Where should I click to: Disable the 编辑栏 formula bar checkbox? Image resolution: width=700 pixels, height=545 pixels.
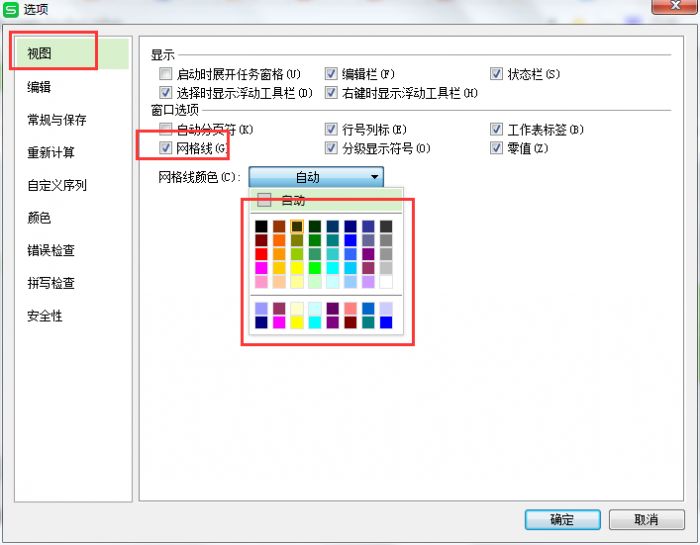(x=331, y=74)
